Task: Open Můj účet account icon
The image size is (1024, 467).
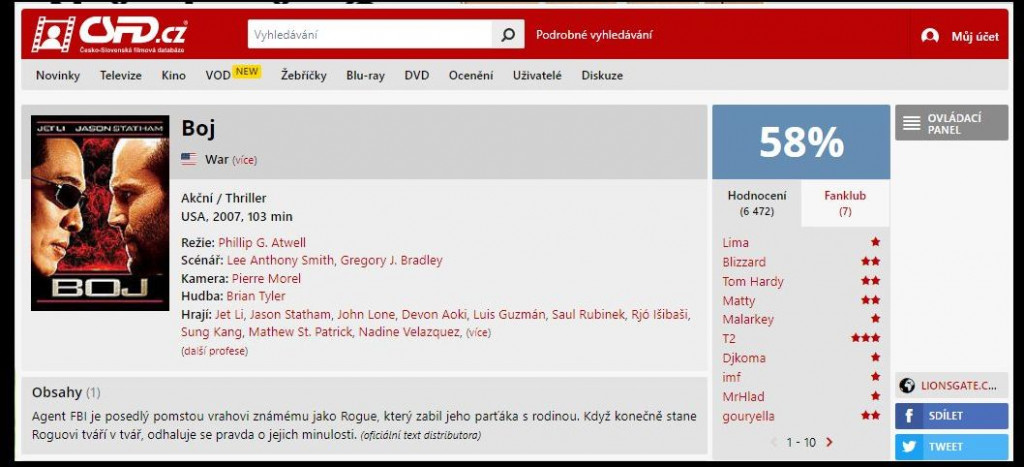Action: pos(930,36)
